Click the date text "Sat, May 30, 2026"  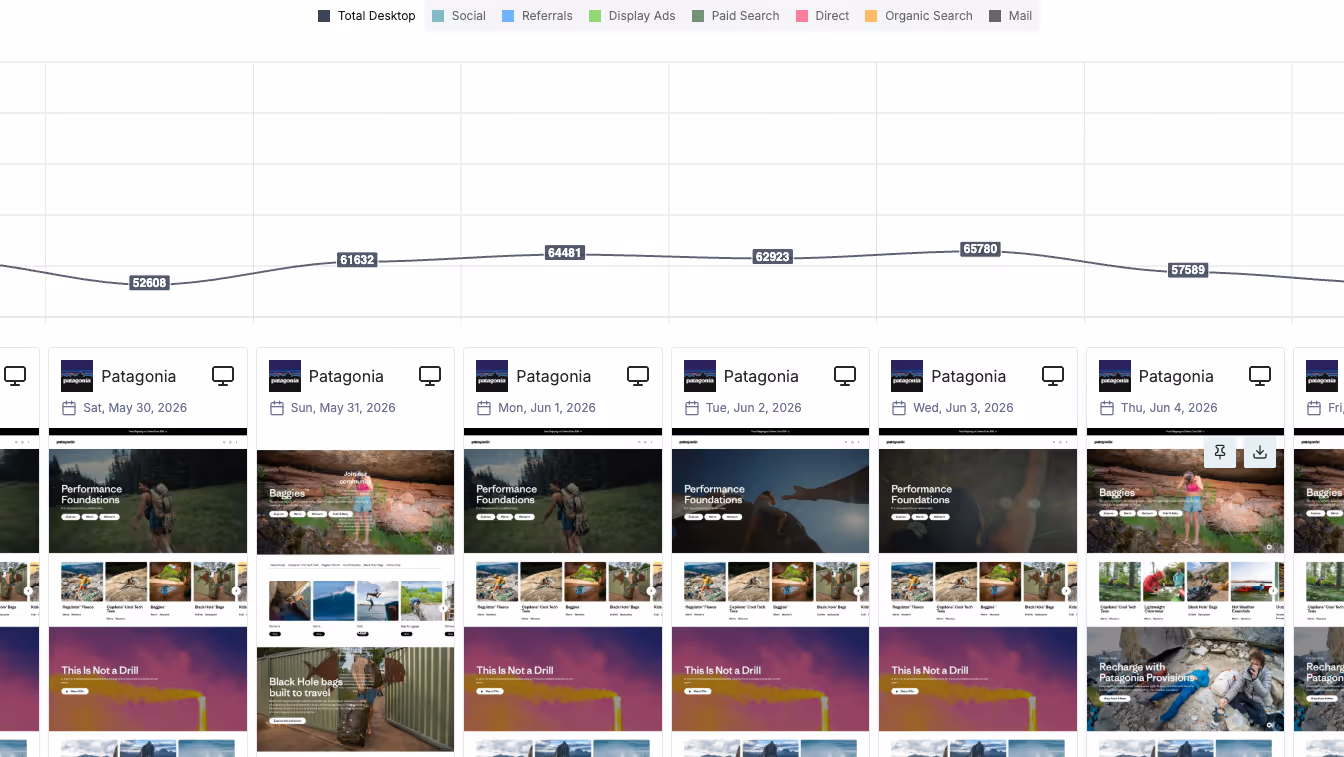[135, 408]
